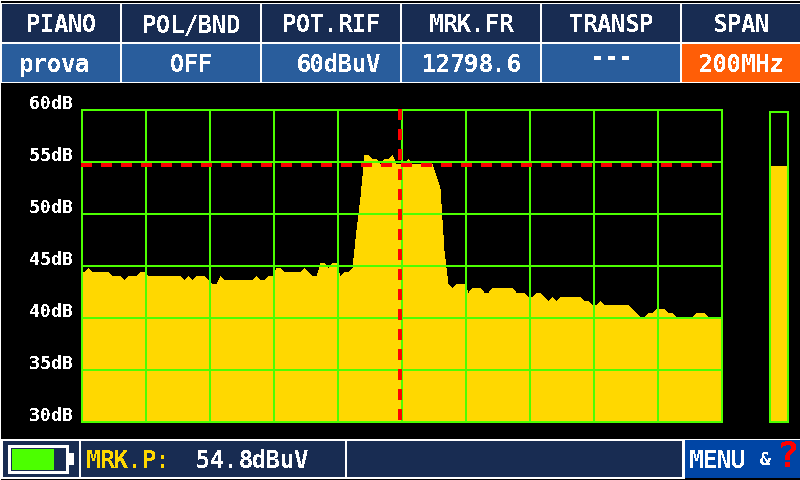Click the vertical signal level bar

tap(779, 267)
